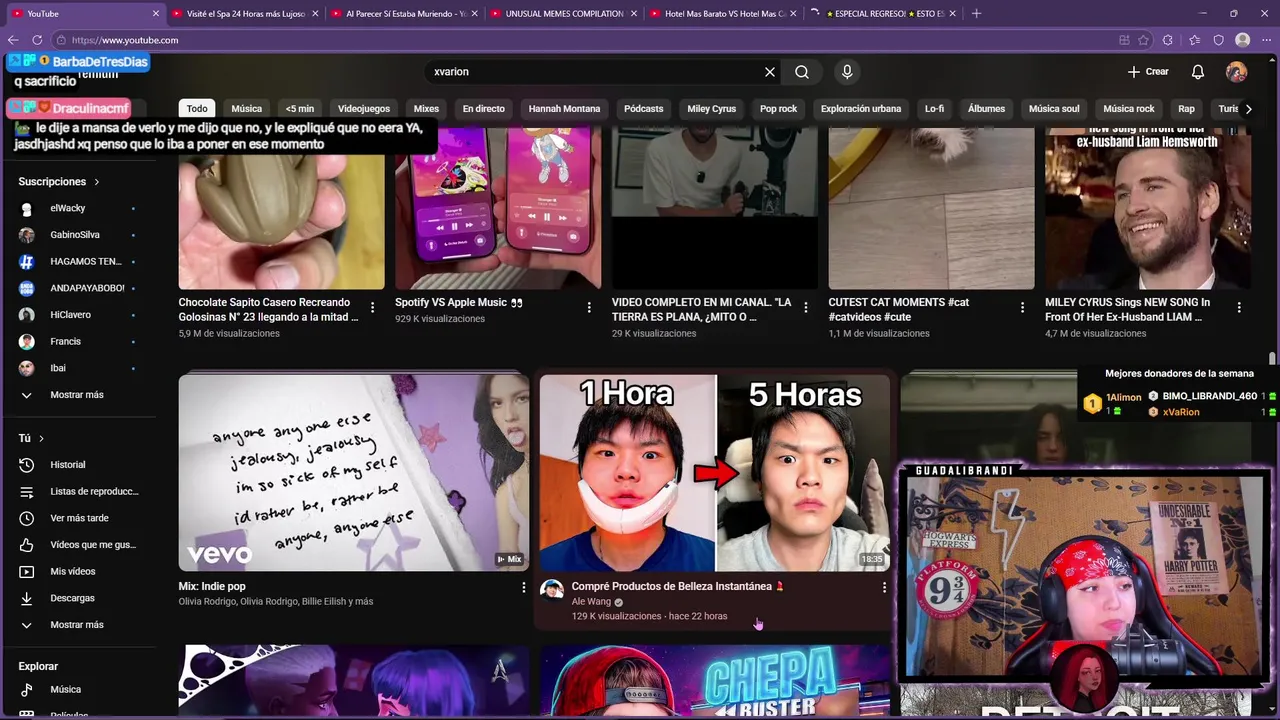The height and width of the screenshot is (720, 1280).
Task: Open options for La Tierra es Plana video
Action: coord(806,308)
